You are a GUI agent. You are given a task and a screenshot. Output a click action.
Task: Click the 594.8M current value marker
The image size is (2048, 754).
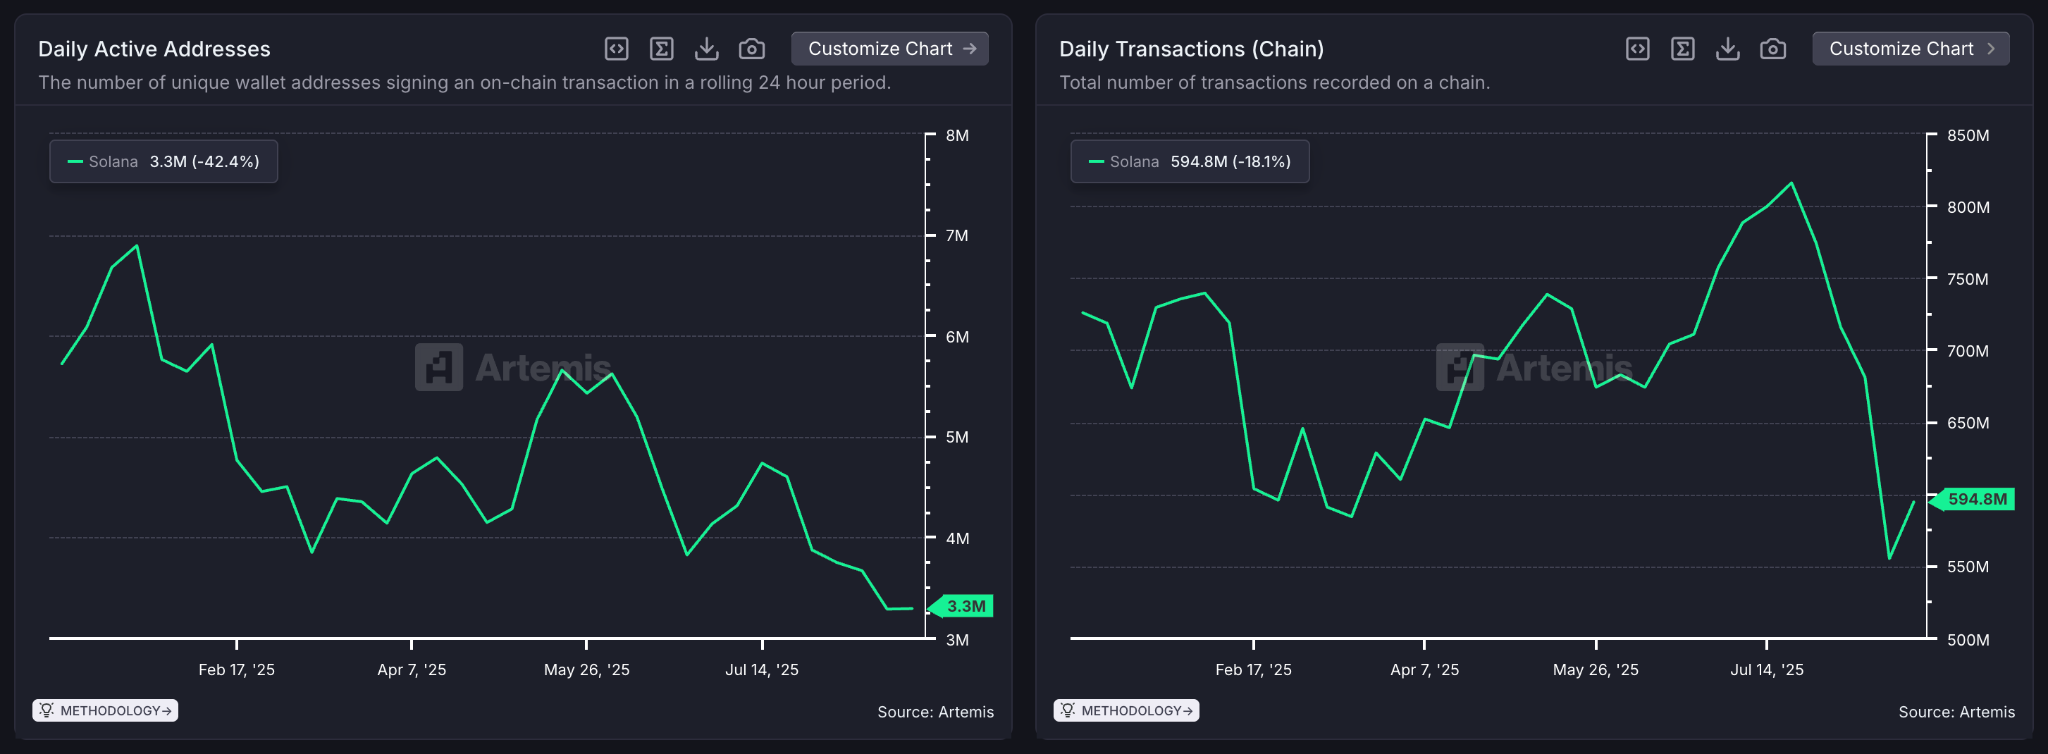click(1972, 499)
